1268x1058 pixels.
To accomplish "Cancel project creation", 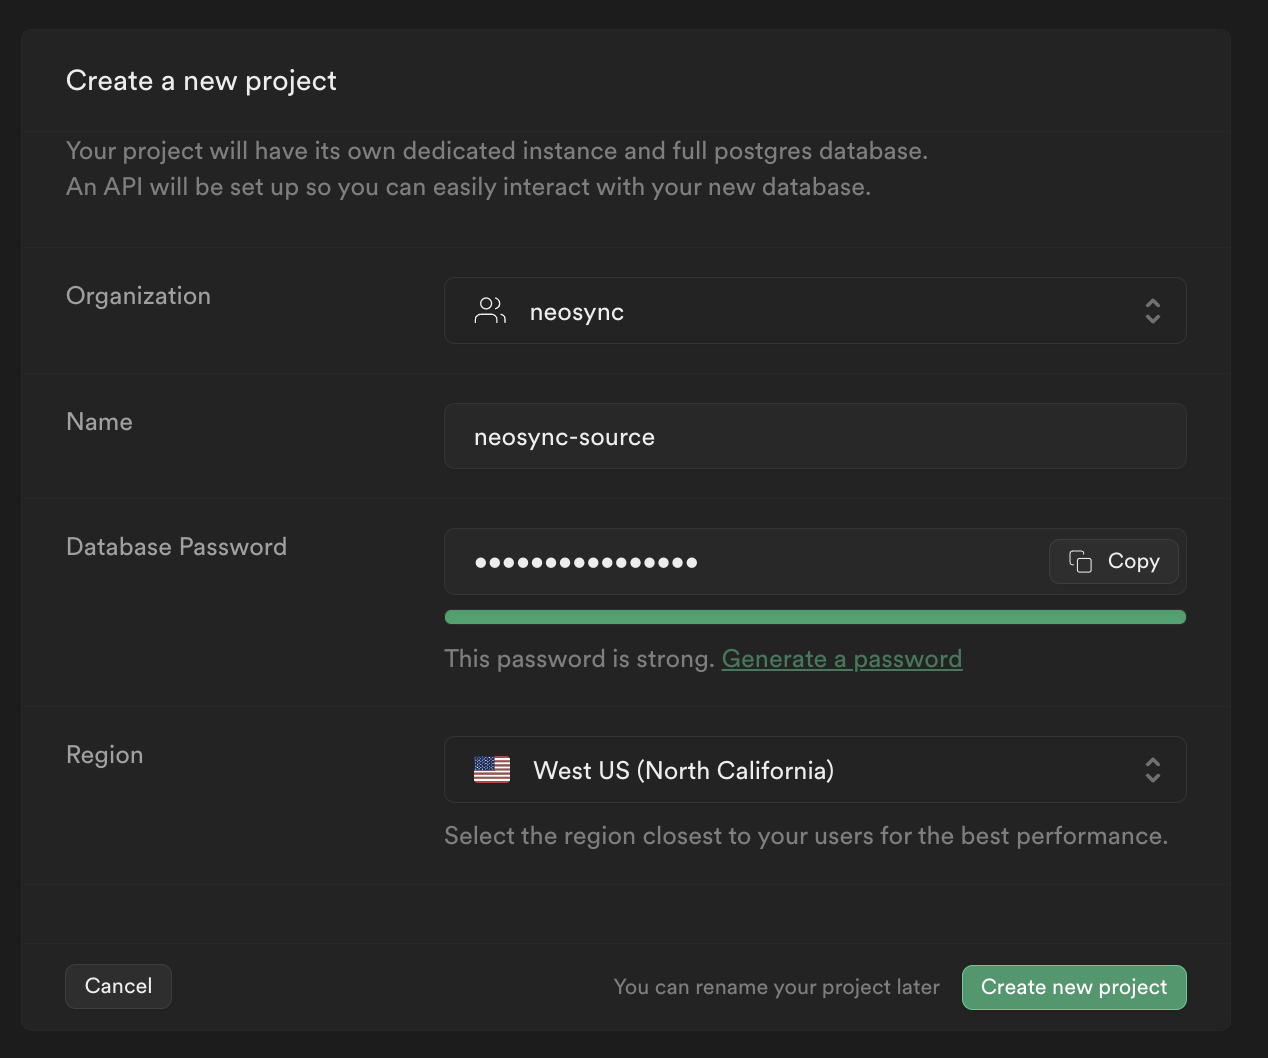I will (x=118, y=986).
